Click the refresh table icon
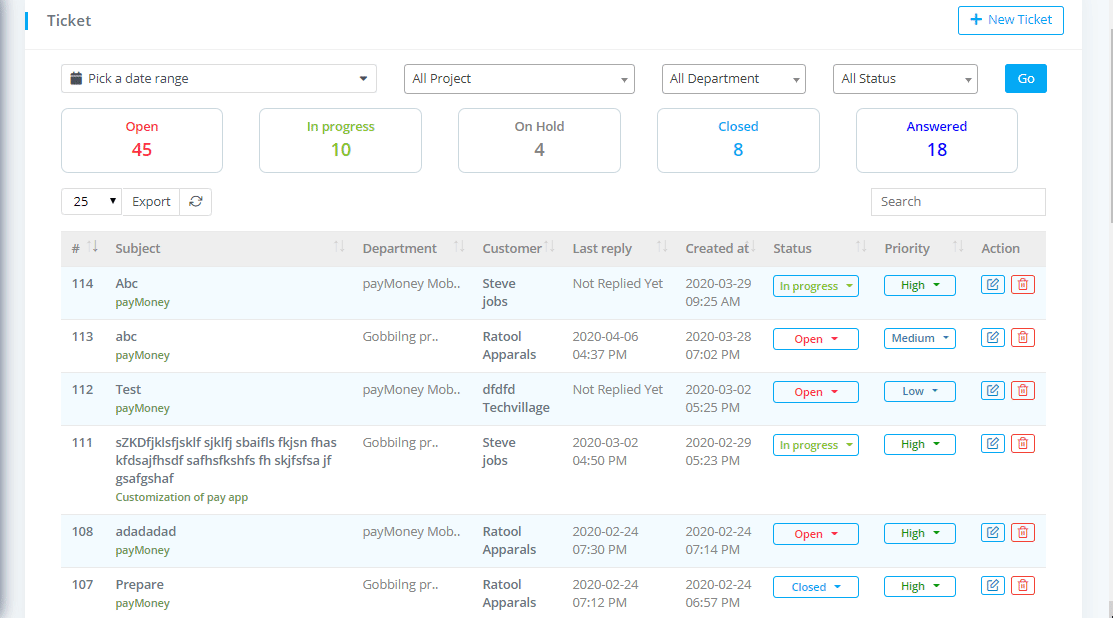1113x618 pixels. [x=196, y=202]
